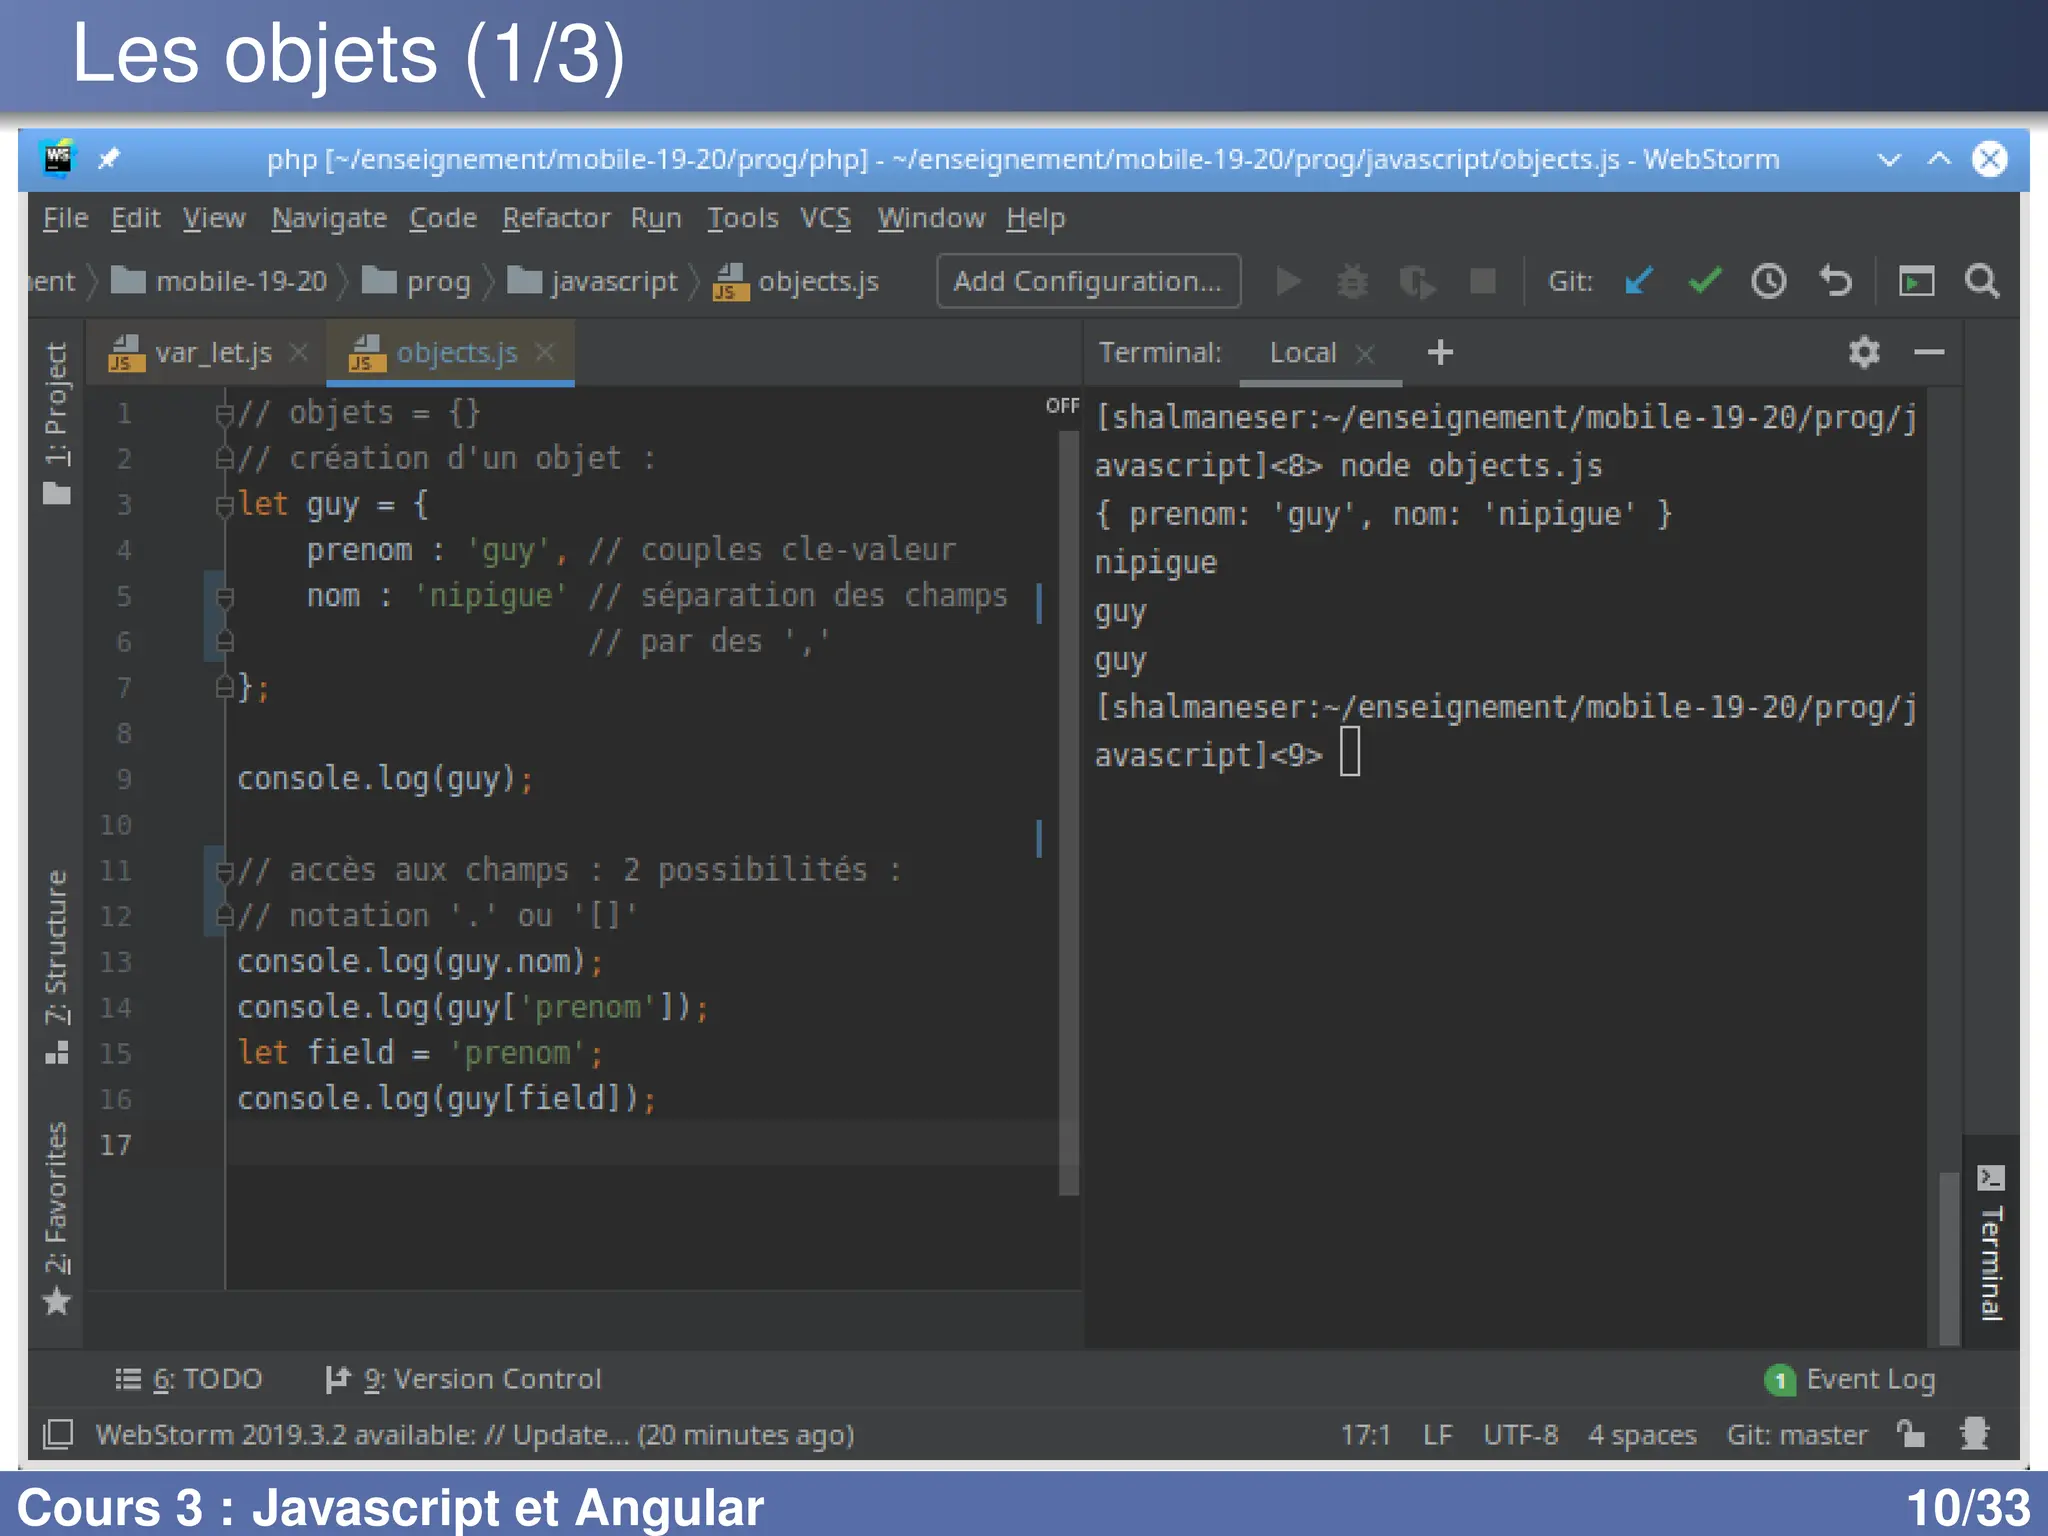
Task: Open the Refactor menu
Action: click(556, 218)
